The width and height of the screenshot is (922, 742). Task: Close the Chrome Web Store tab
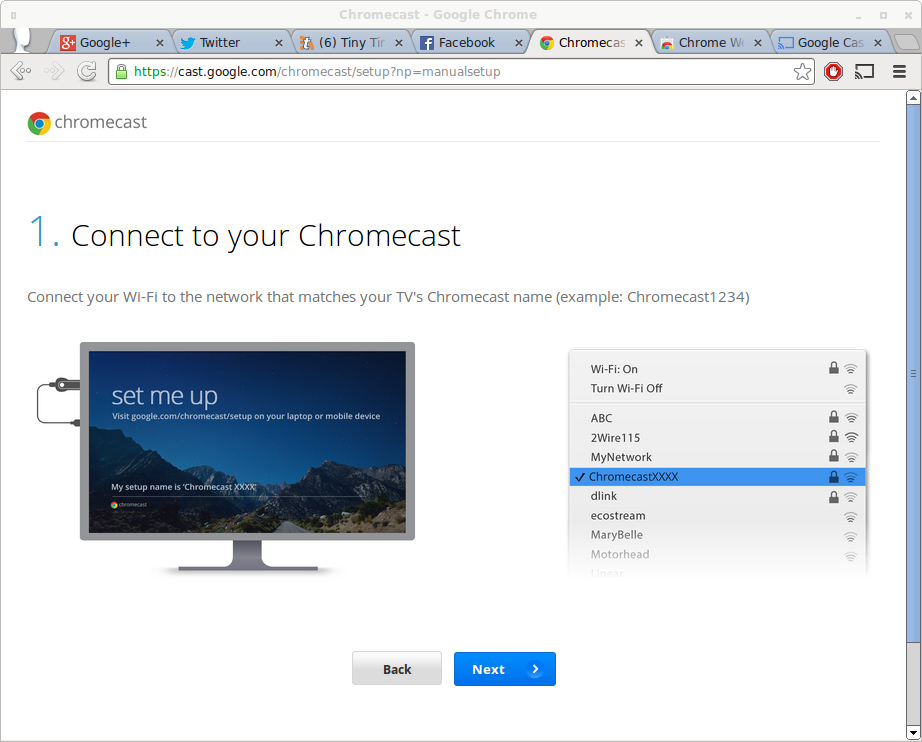(758, 43)
